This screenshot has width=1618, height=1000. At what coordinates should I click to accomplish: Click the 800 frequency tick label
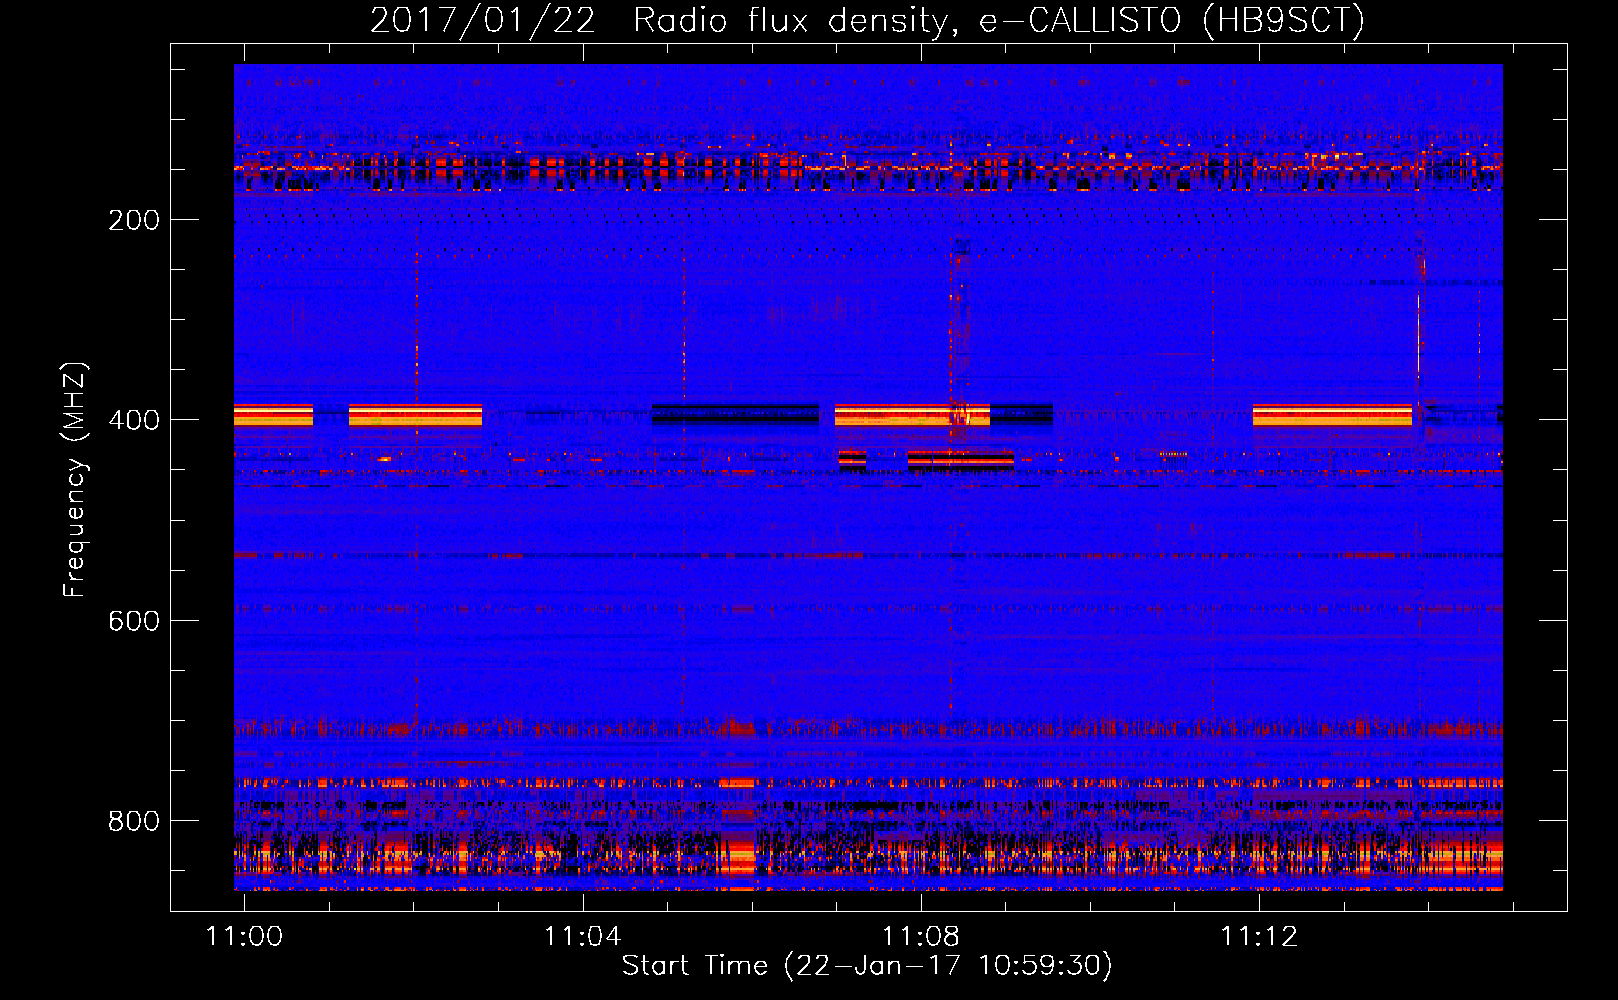[x=134, y=821]
